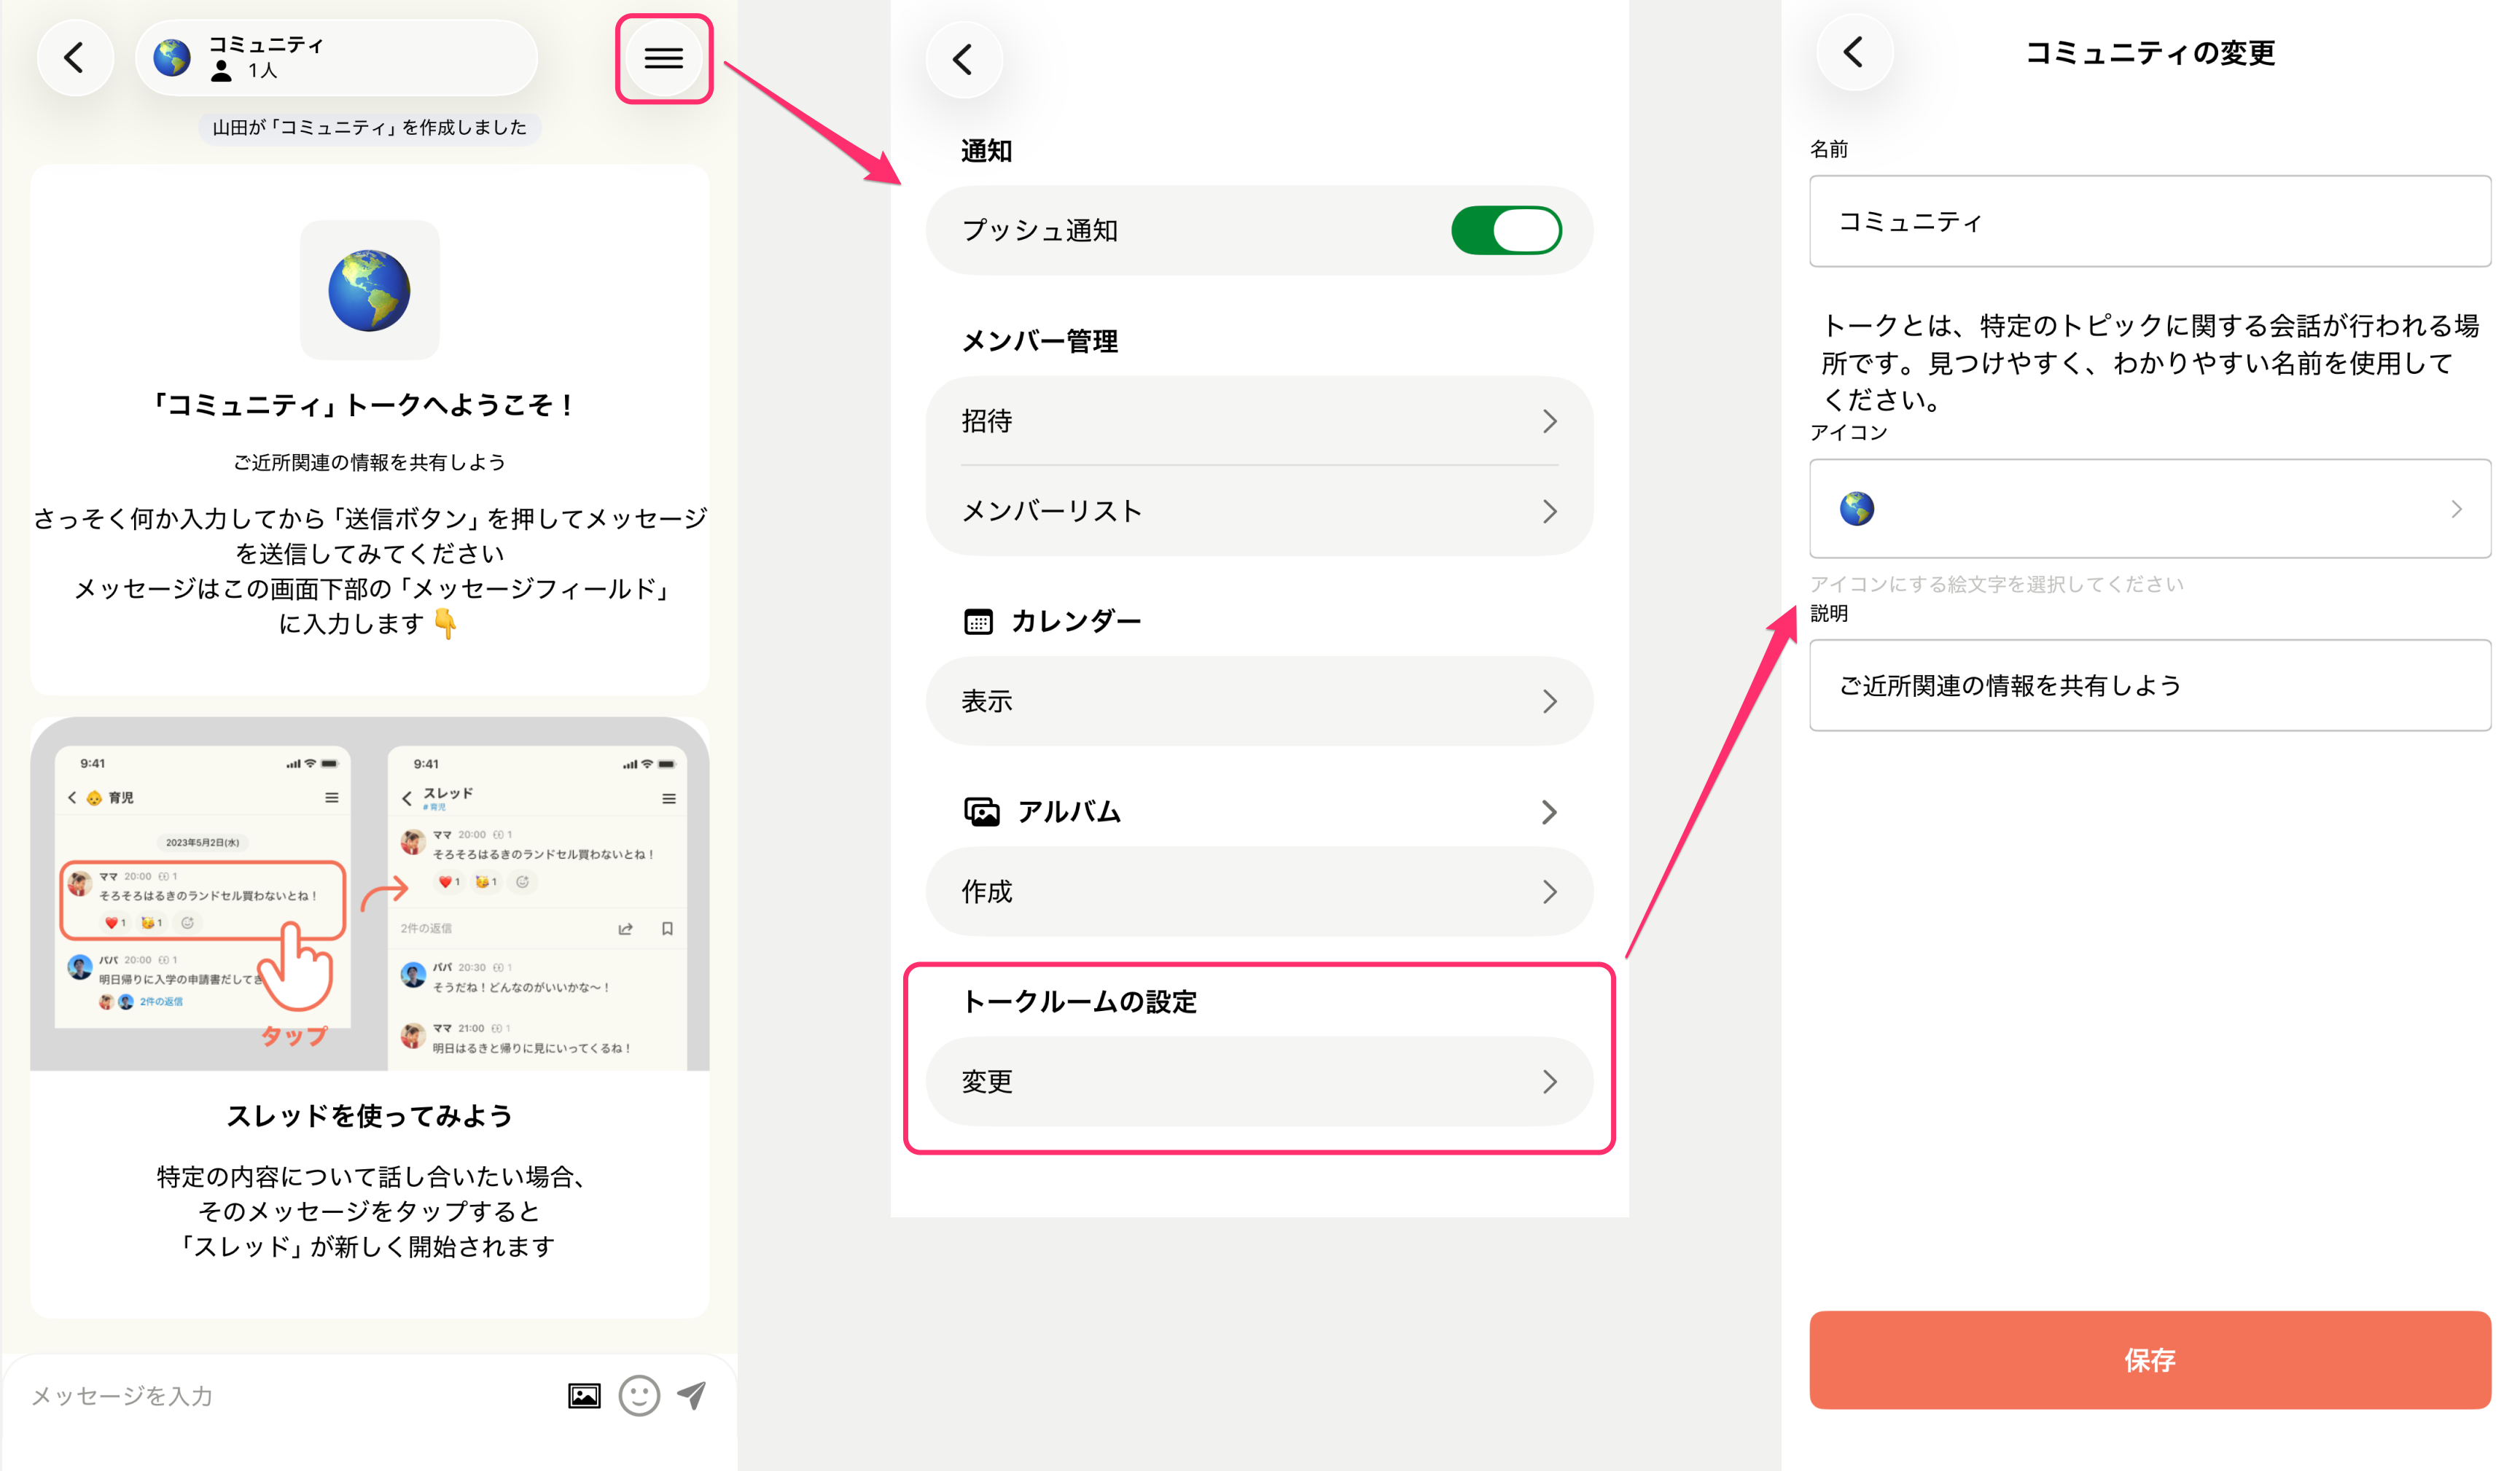Tap the chevron on the 招待 row
The image size is (2520, 1471).
point(1550,421)
